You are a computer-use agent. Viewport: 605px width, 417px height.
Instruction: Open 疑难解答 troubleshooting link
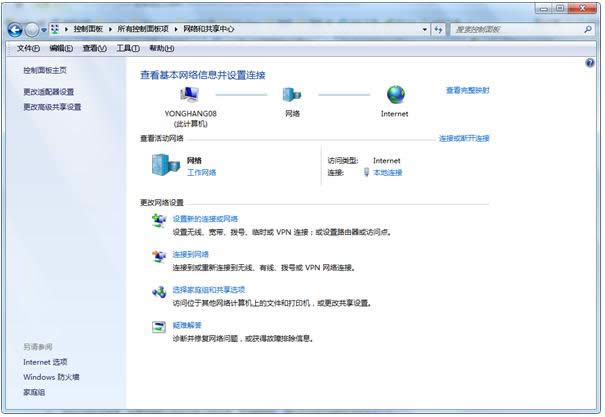click(x=187, y=325)
